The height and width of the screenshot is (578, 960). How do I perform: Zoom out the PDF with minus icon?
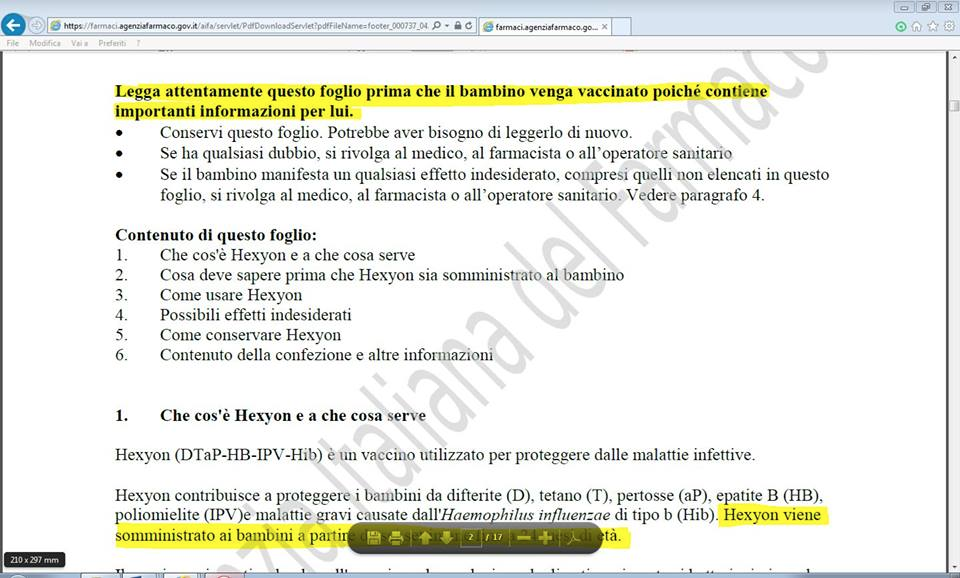pyautogui.click(x=523, y=538)
